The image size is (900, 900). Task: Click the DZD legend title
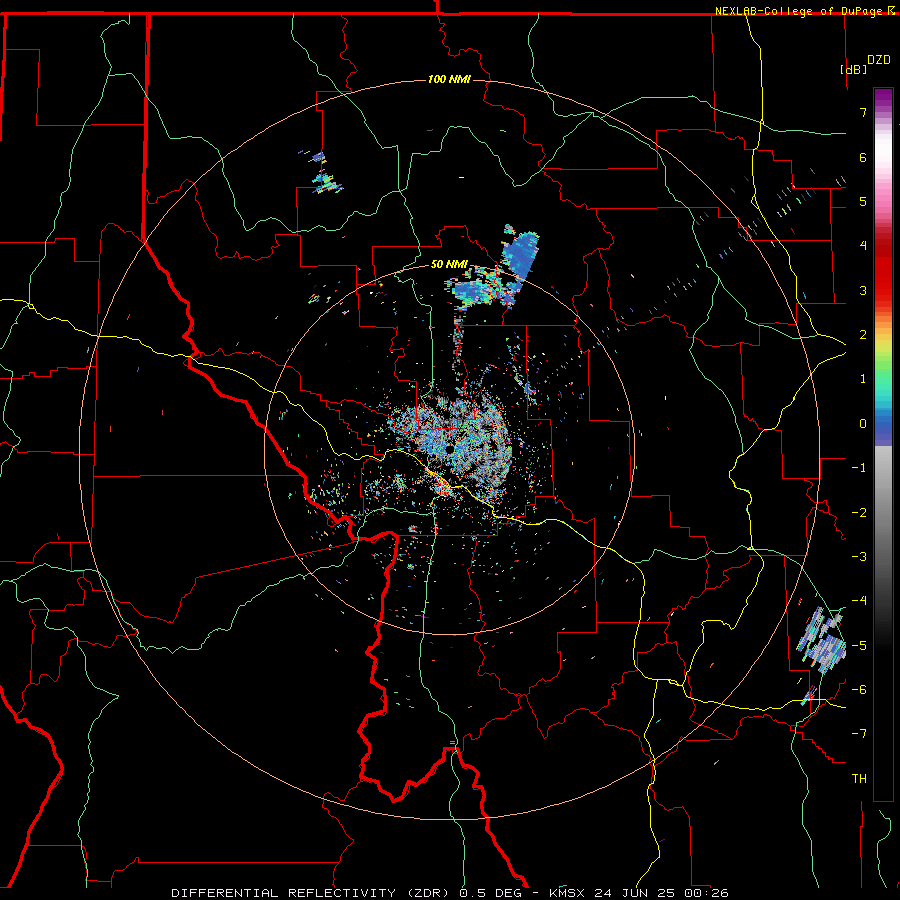coord(879,60)
